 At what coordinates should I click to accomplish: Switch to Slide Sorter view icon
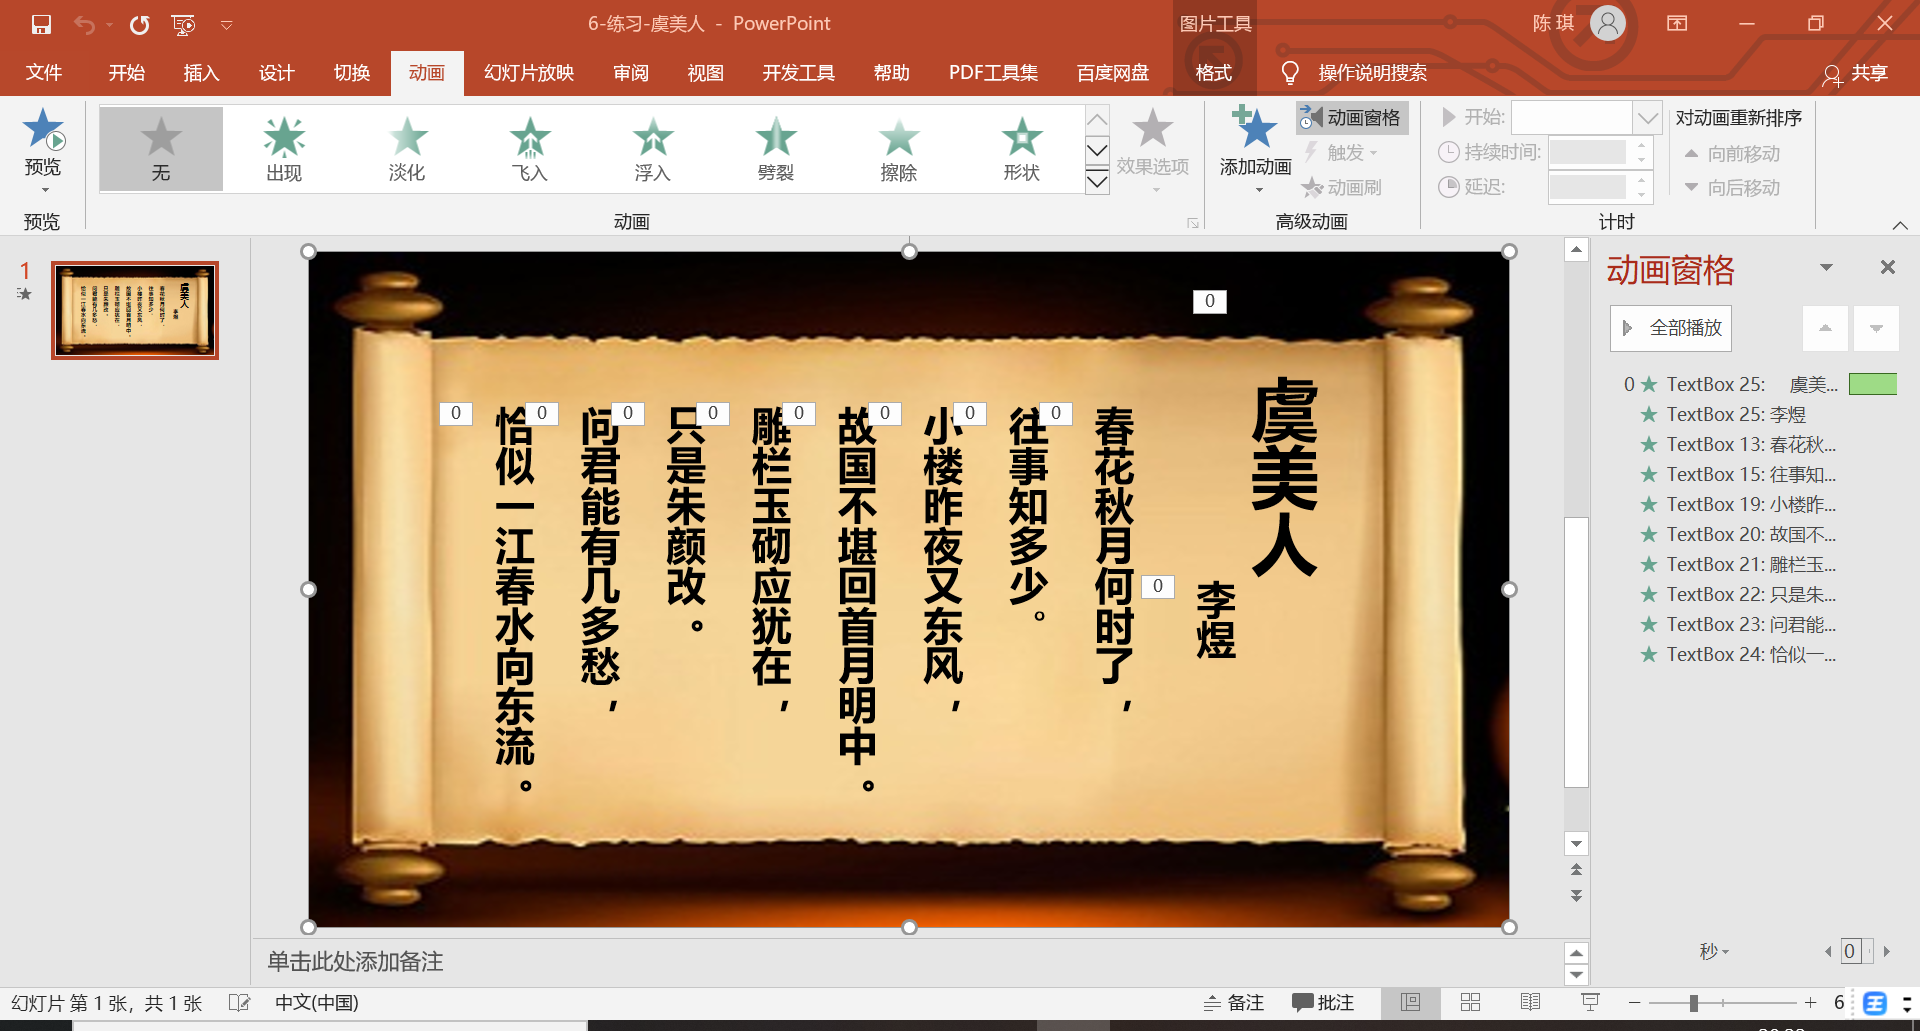point(1471,1003)
